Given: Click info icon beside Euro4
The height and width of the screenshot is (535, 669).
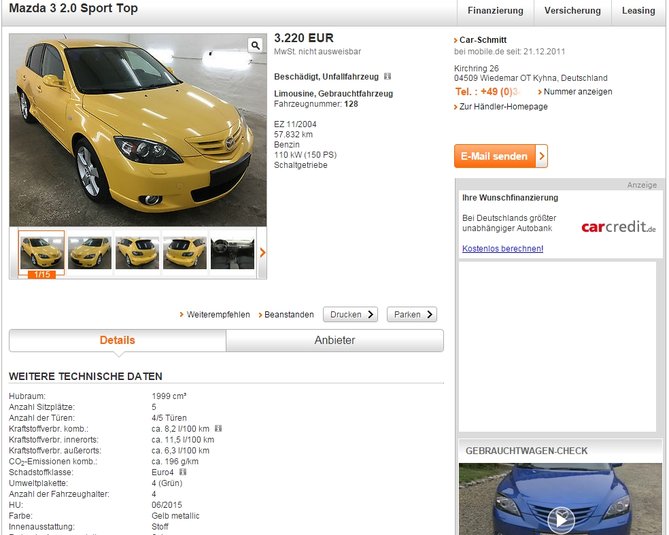Looking at the screenshot, I should pos(183,472).
